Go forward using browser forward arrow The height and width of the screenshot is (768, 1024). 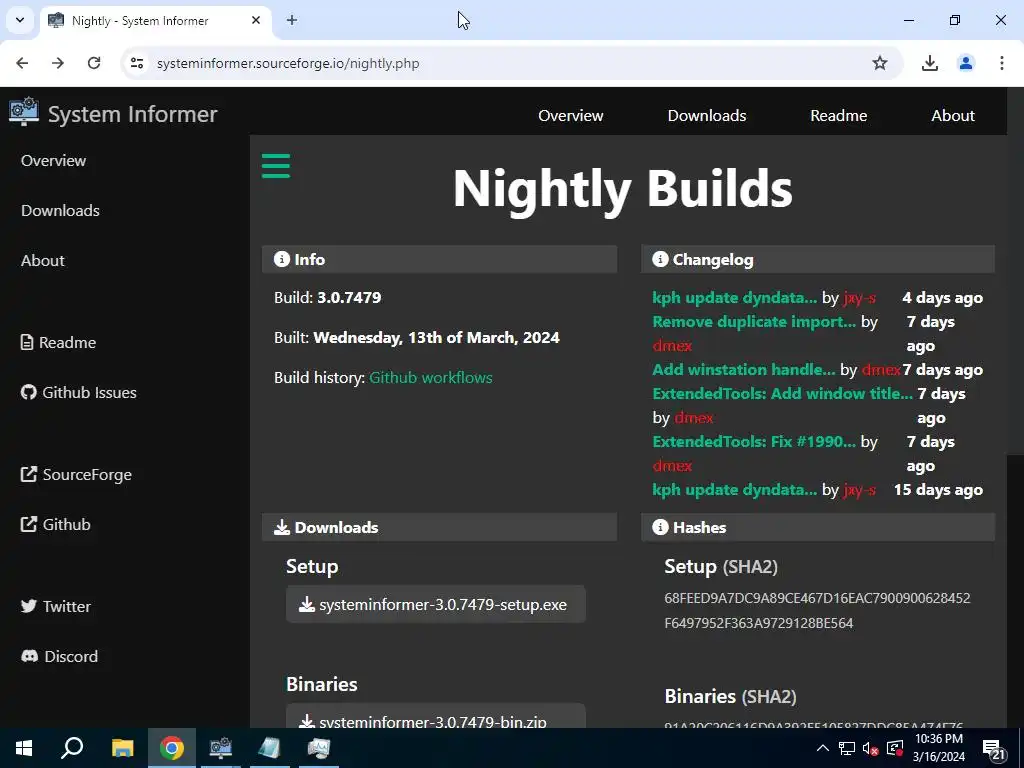(58, 63)
